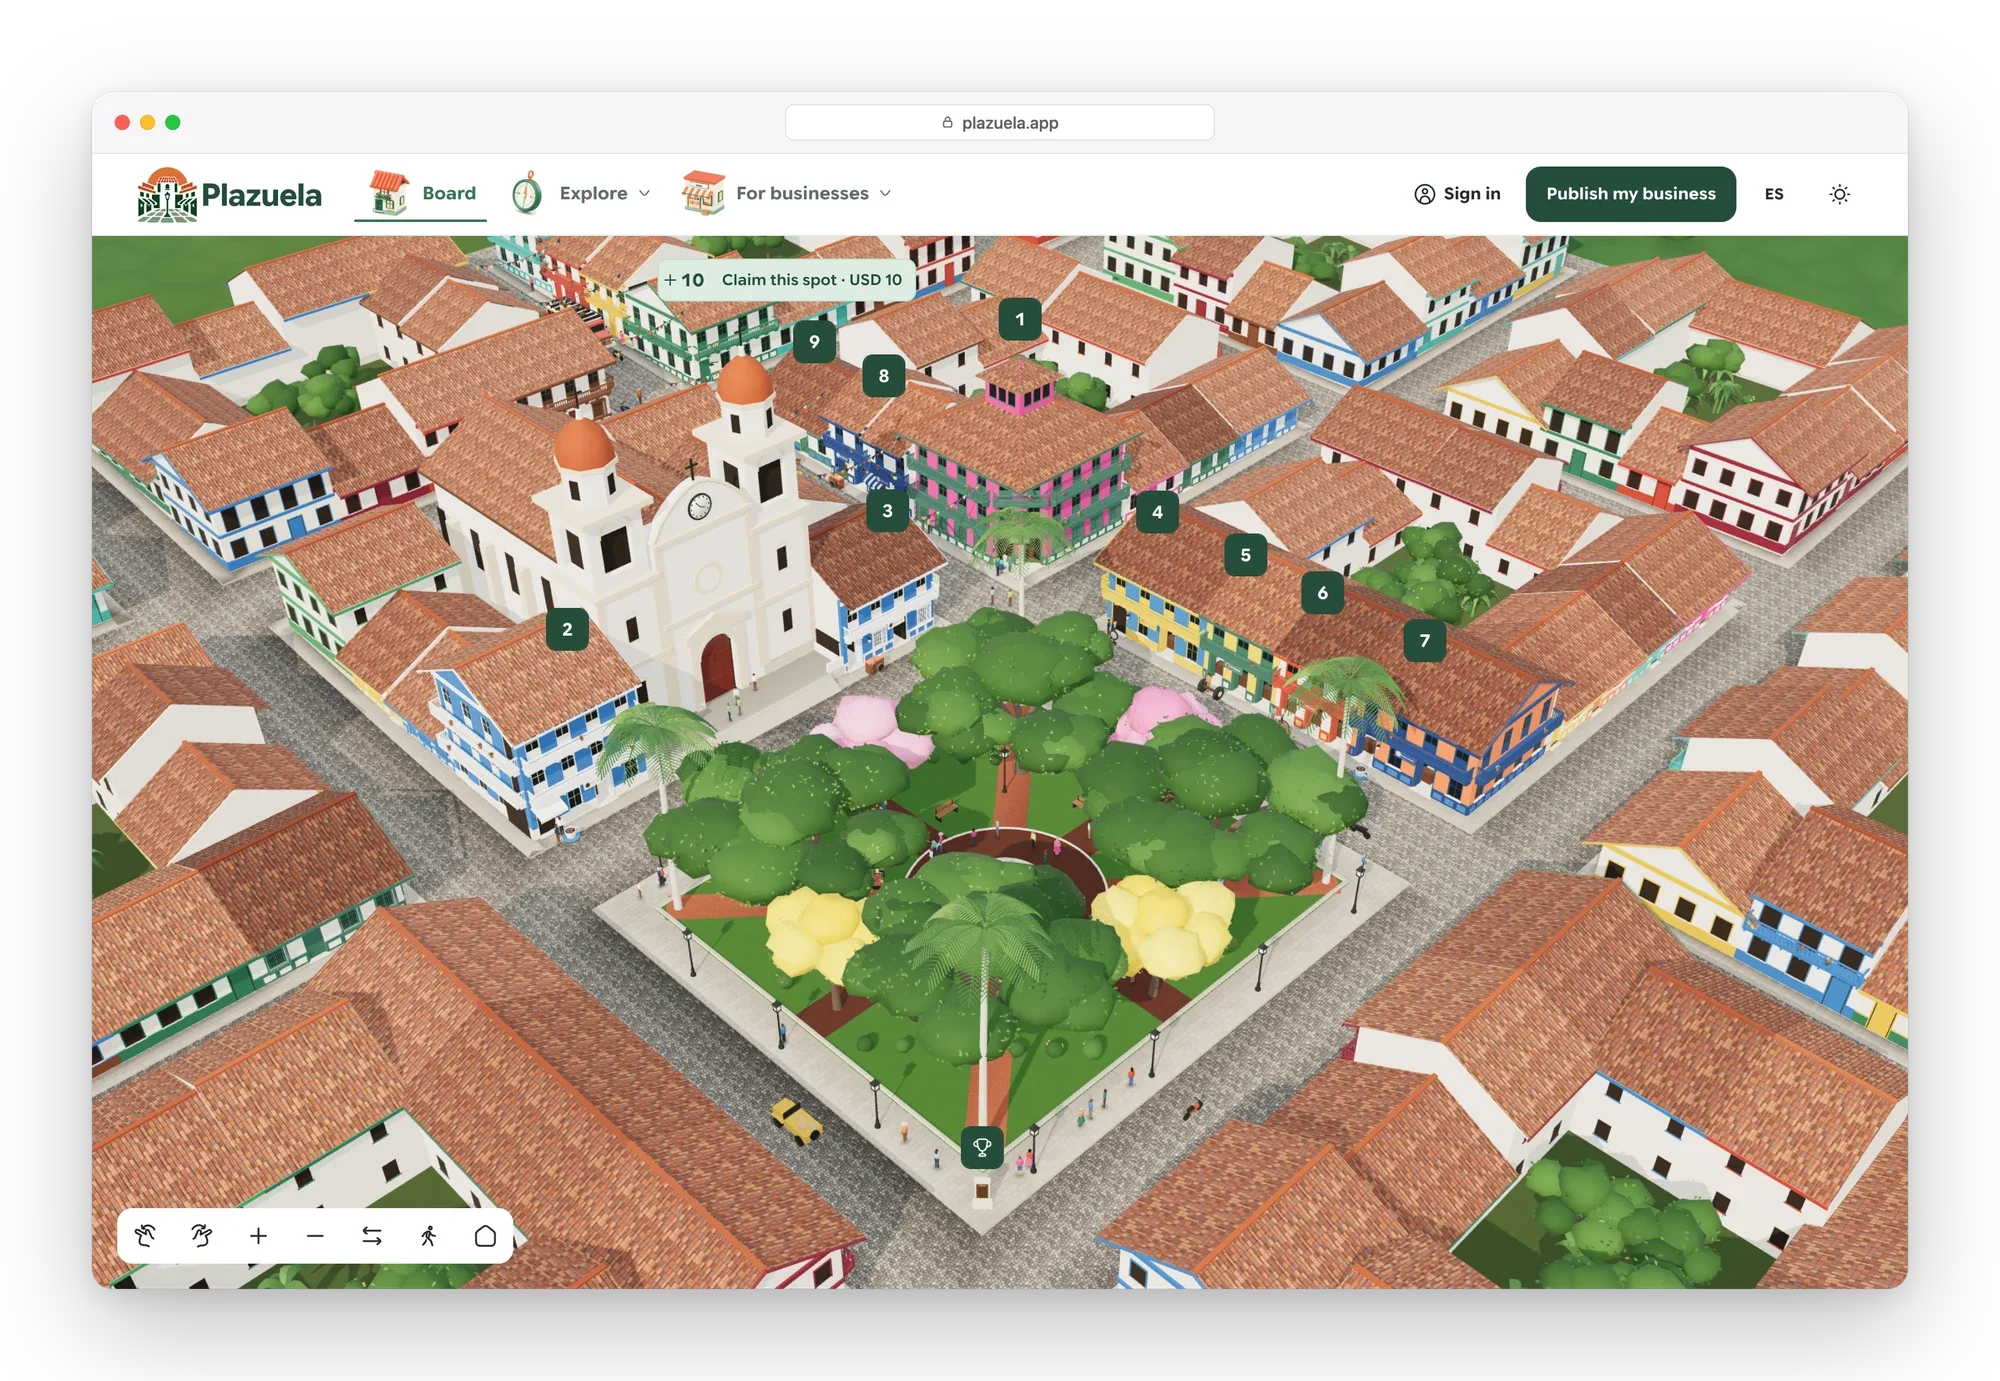Zoom in with the plus icon
This screenshot has width=2000, height=1381.
point(258,1236)
